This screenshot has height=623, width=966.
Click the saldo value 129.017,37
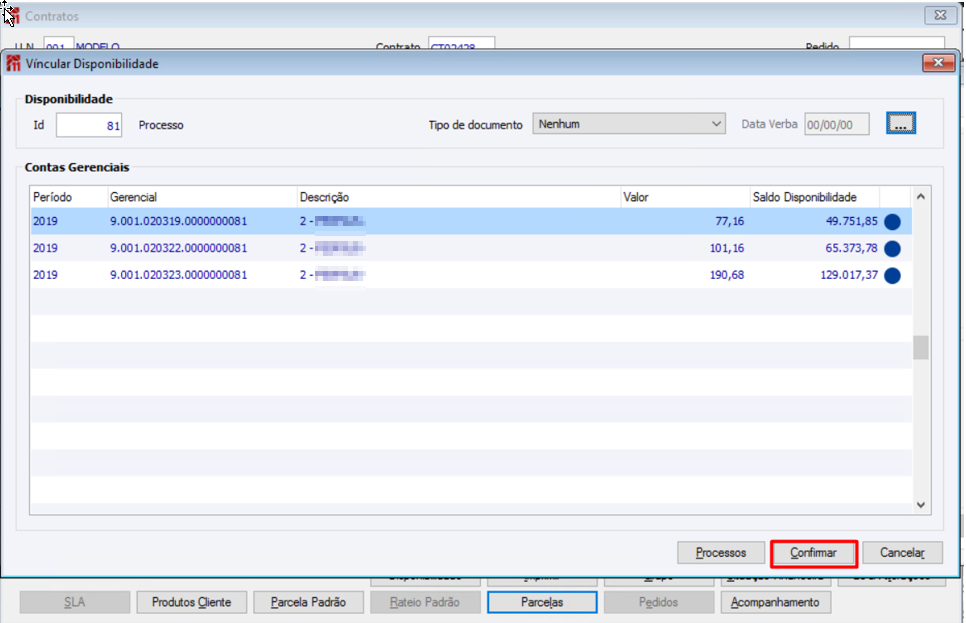pos(849,275)
